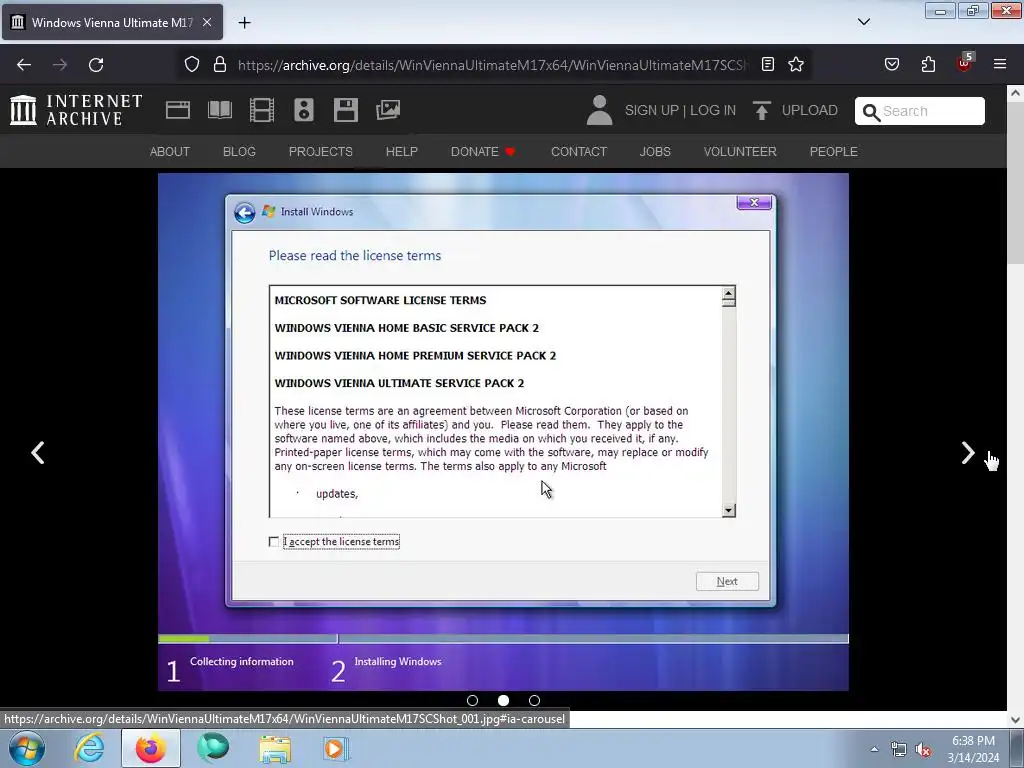Open the Windows Start orb
The width and height of the screenshot is (1024, 768).
coord(27,748)
